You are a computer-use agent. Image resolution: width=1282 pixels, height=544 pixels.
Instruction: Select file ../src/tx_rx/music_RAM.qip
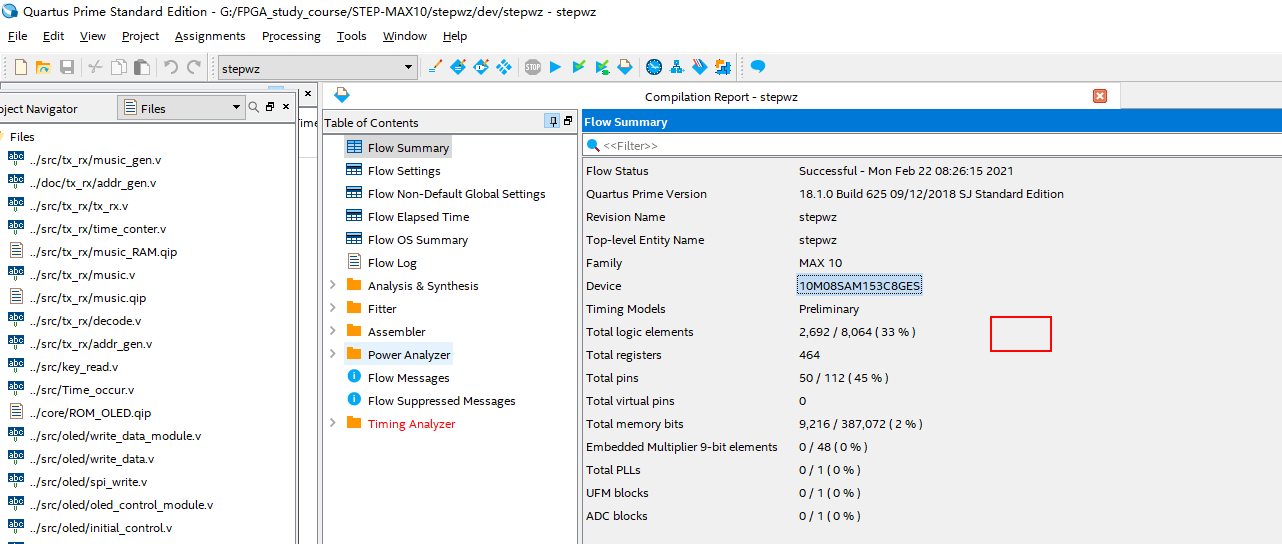point(103,251)
